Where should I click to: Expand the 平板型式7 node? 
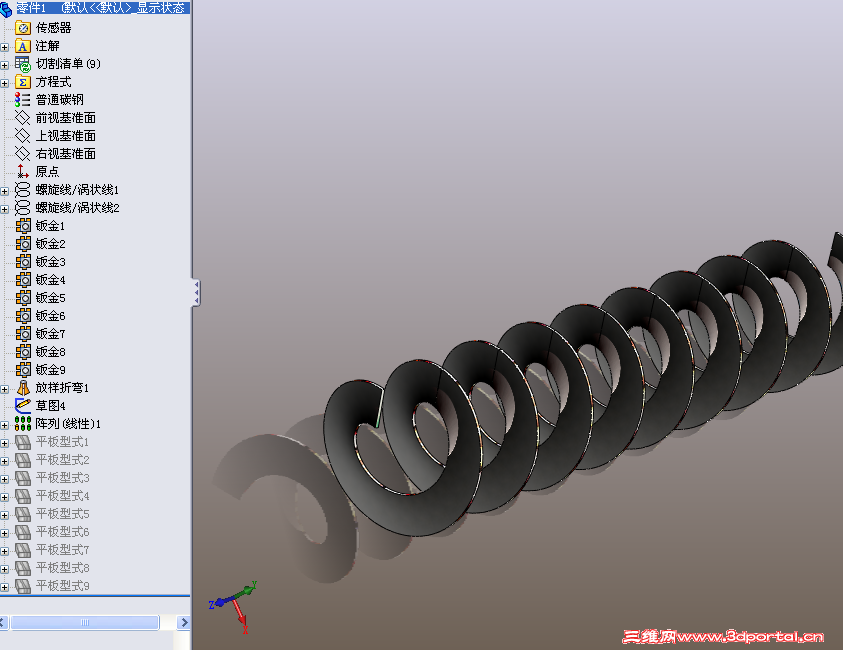5,551
